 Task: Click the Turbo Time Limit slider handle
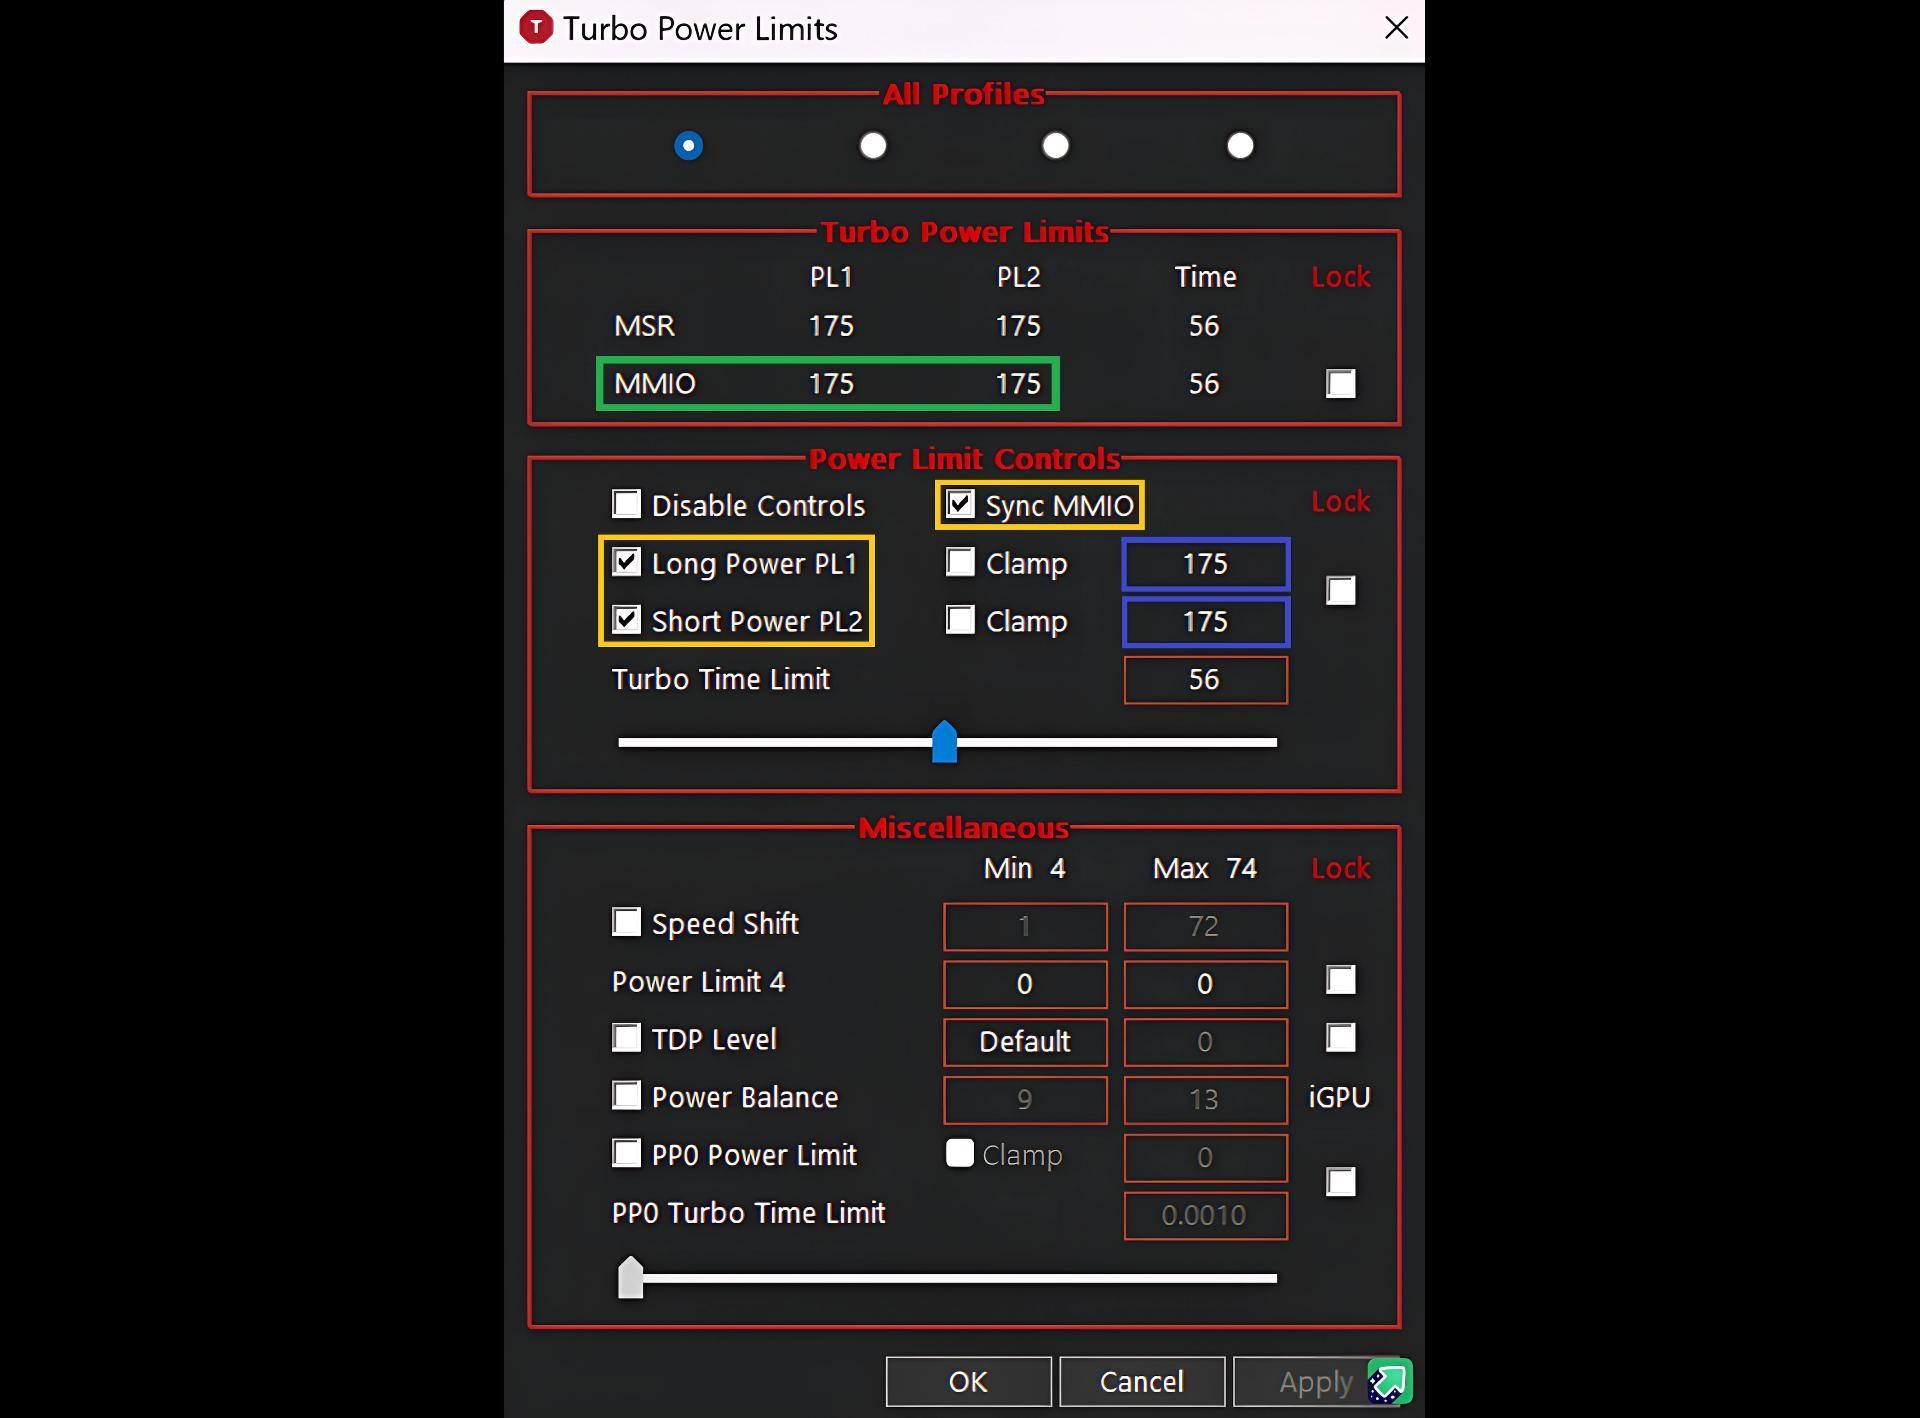click(944, 742)
